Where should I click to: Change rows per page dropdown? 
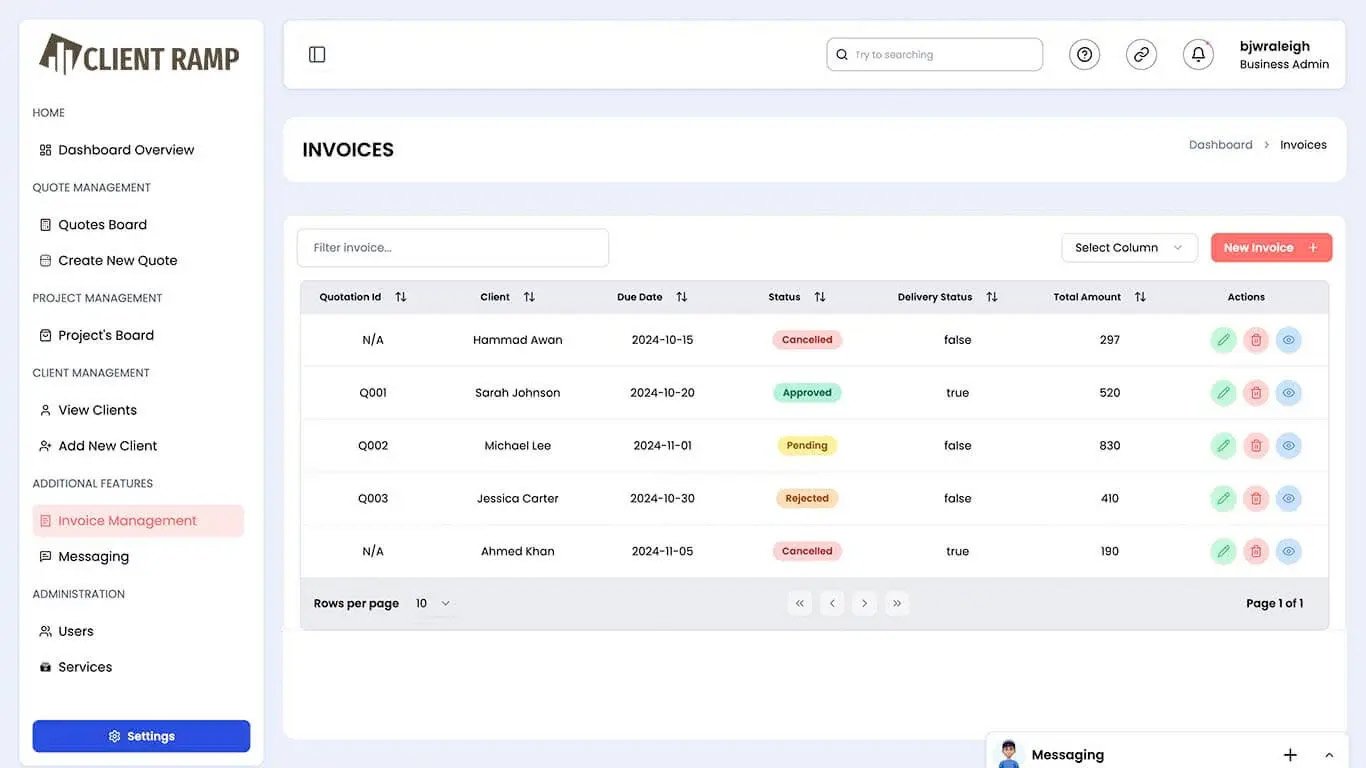click(x=433, y=603)
